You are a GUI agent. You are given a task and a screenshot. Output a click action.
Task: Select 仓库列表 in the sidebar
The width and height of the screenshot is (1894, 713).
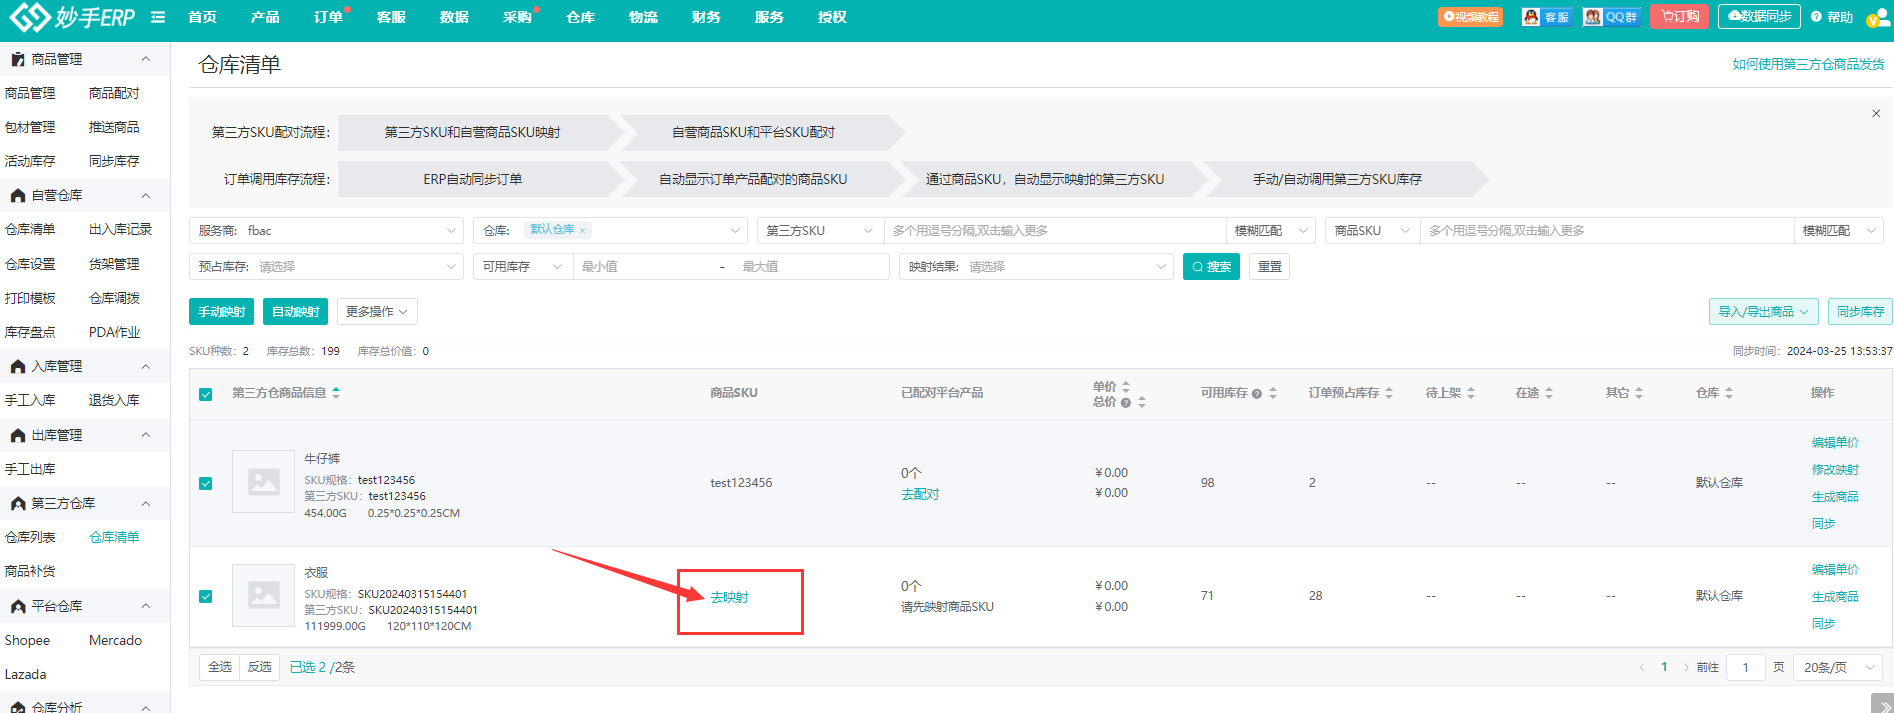[30, 537]
